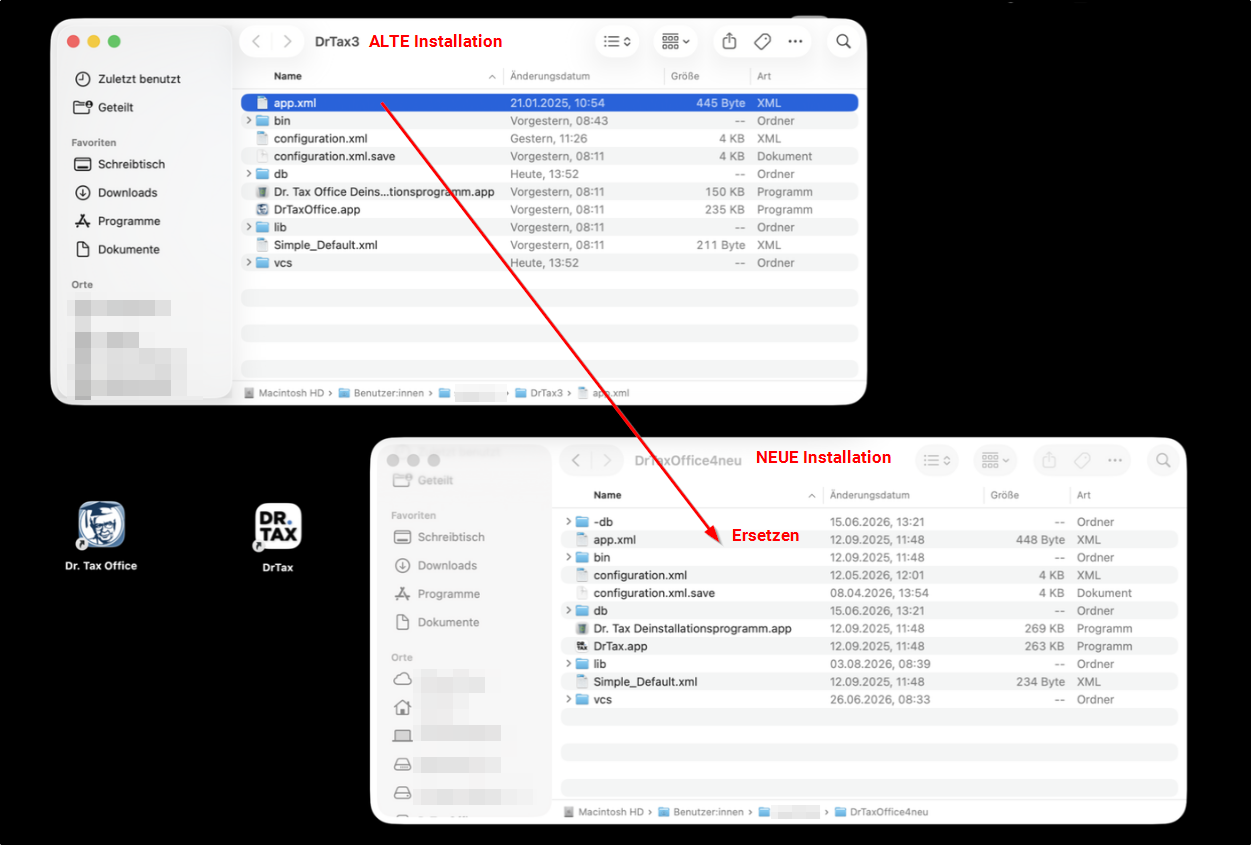Go forward in the DrTax3 window
1251x845 pixels.
coord(288,41)
